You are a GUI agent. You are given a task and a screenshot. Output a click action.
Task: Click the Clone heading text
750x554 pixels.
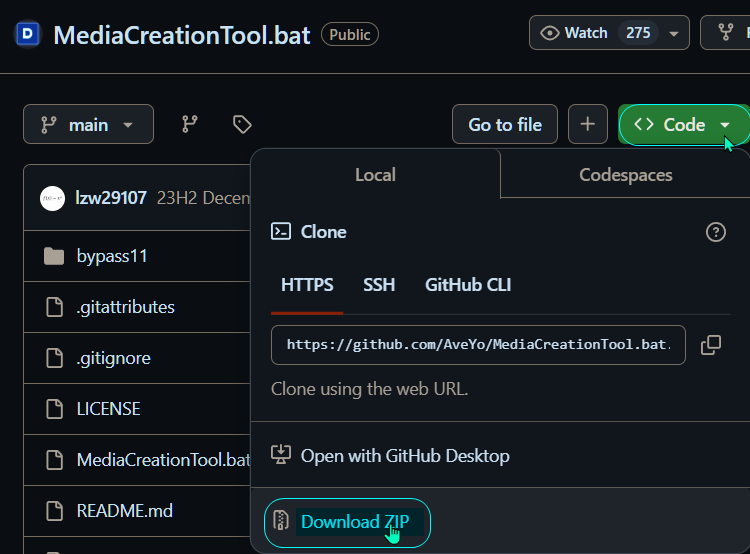click(323, 232)
